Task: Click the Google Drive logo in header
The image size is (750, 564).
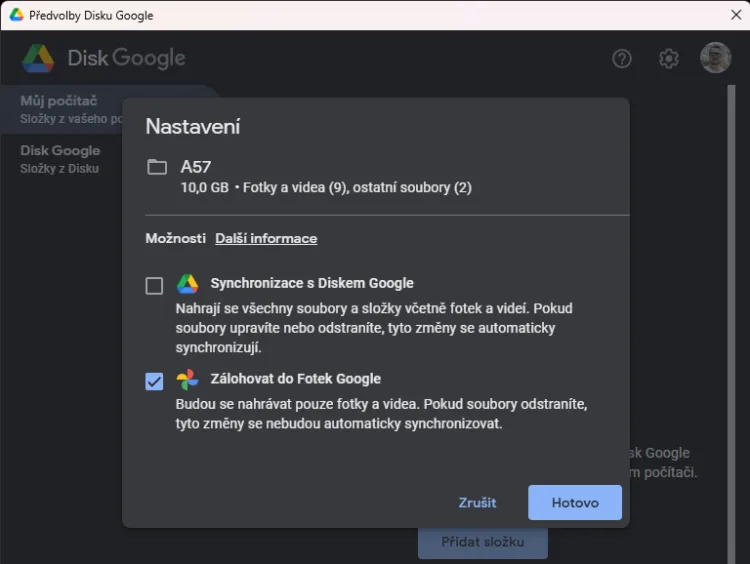Action: pos(38,58)
